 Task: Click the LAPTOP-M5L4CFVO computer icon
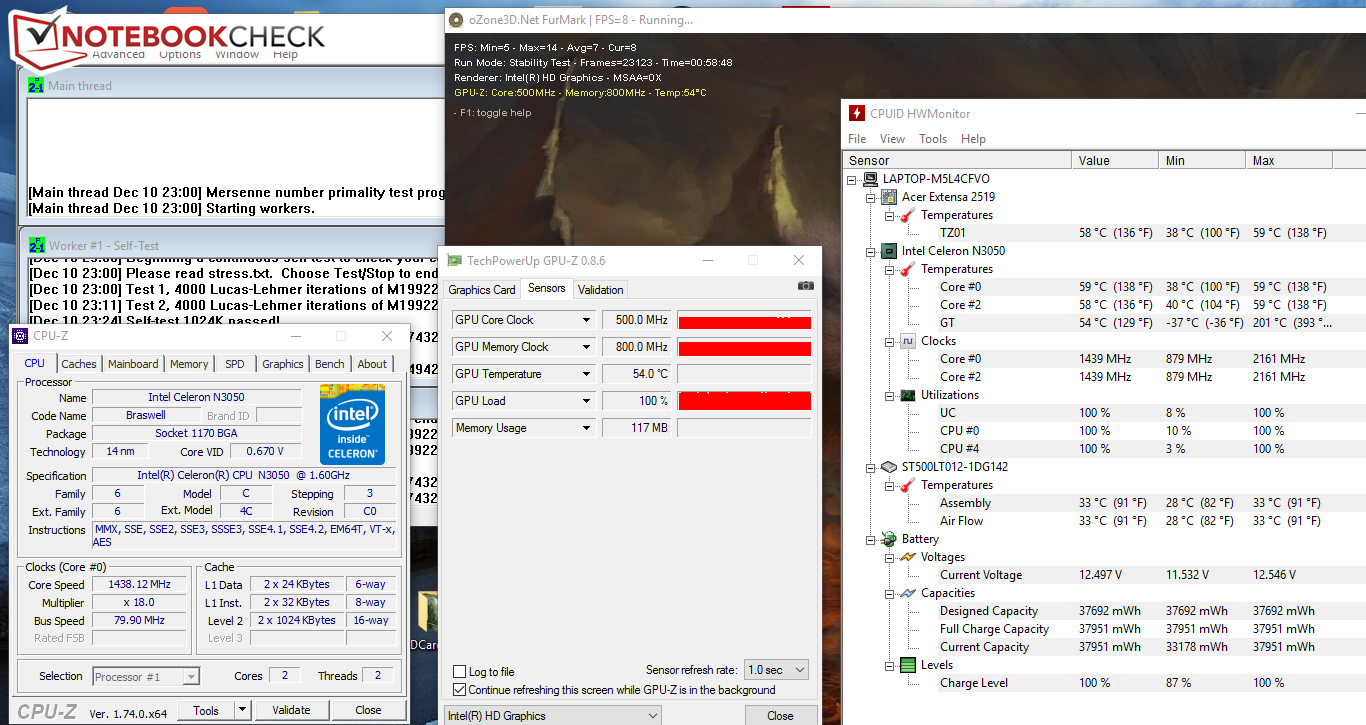pyautogui.click(x=870, y=179)
